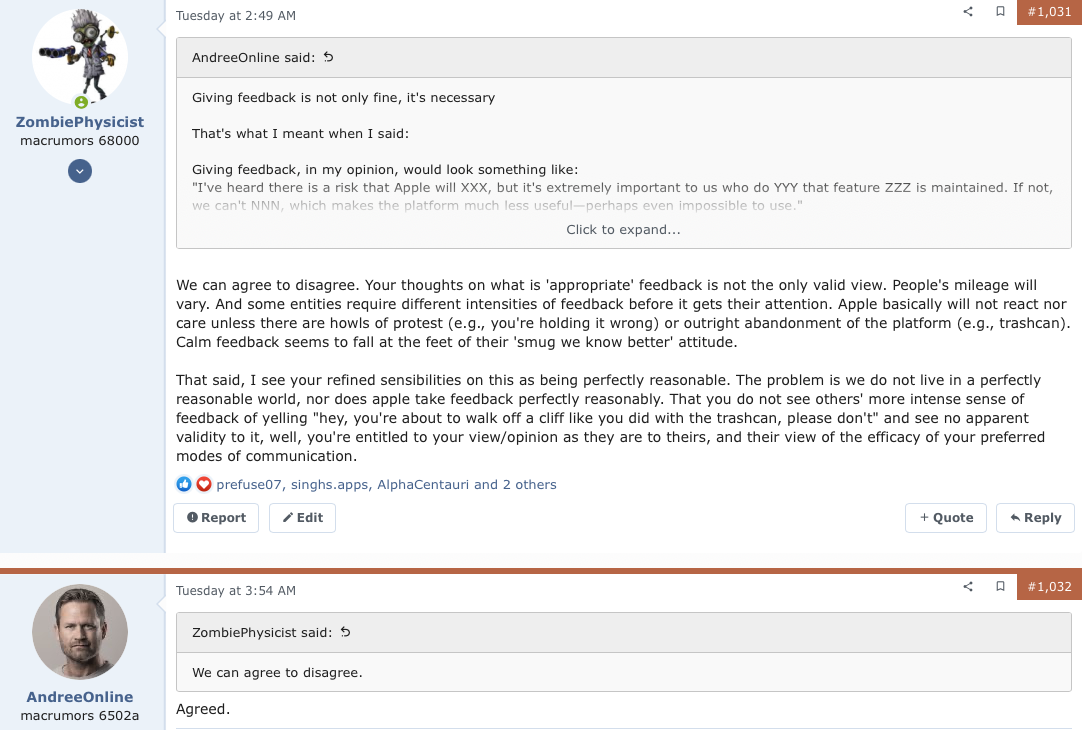Reply to ZombiePhysicist's post
The height and width of the screenshot is (730, 1082).
[x=1035, y=518]
